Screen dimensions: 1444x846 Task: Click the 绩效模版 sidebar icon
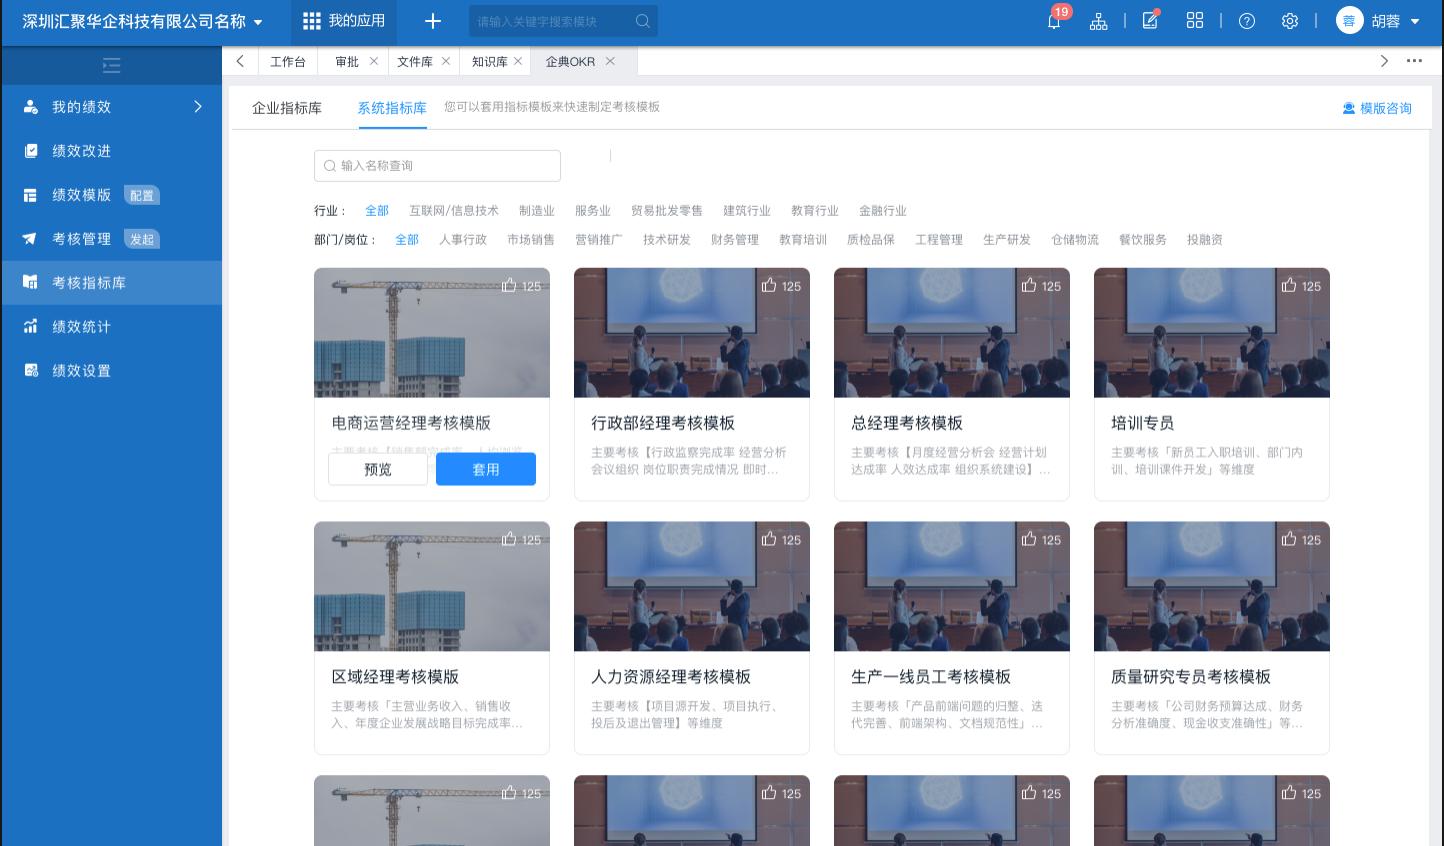pyautogui.click(x=31, y=195)
